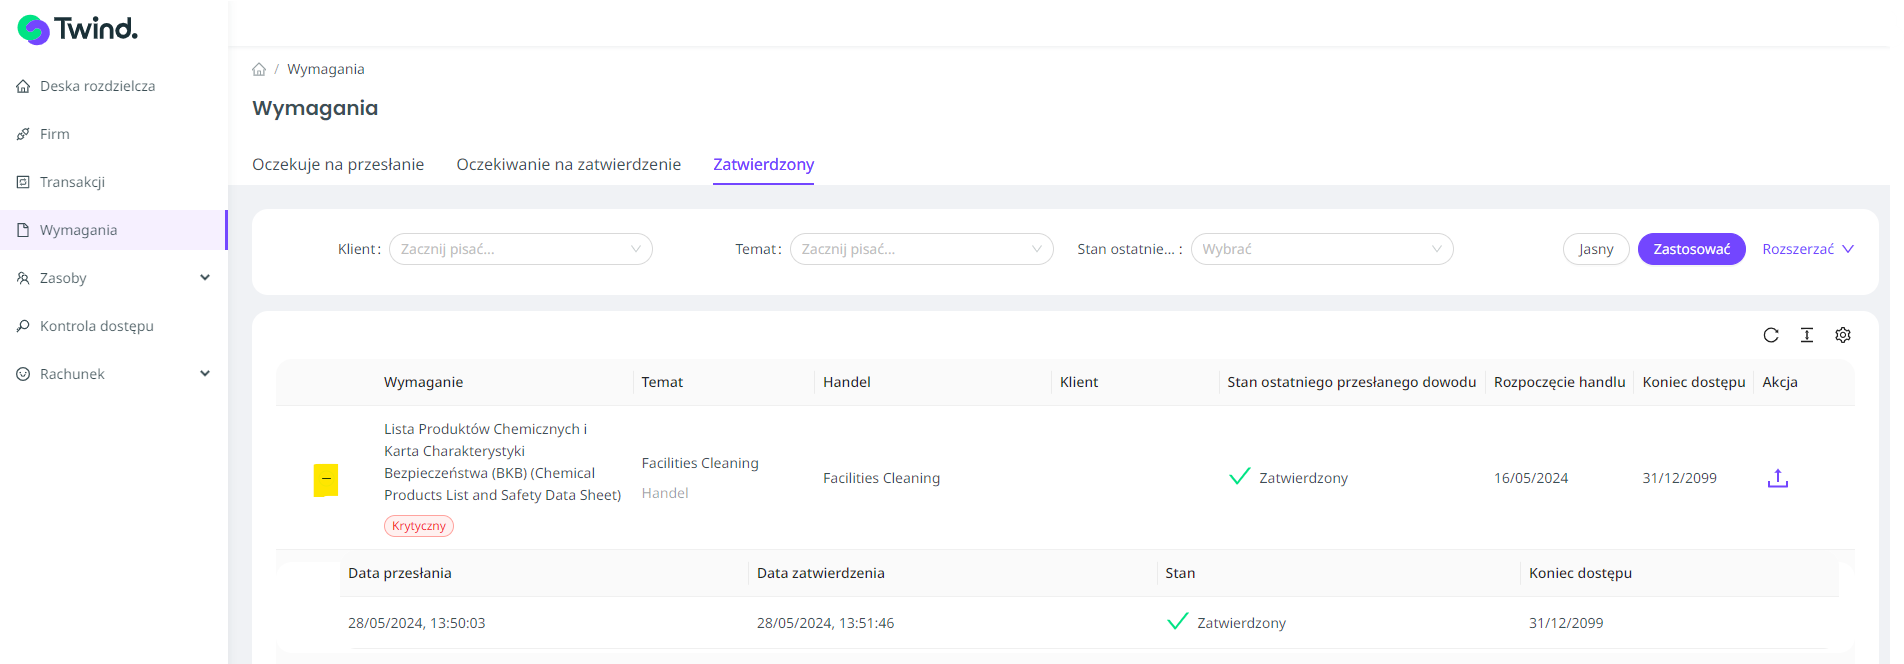Click the Wymaganie column header
The height and width of the screenshot is (664, 1904).
click(x=424, y=382)
